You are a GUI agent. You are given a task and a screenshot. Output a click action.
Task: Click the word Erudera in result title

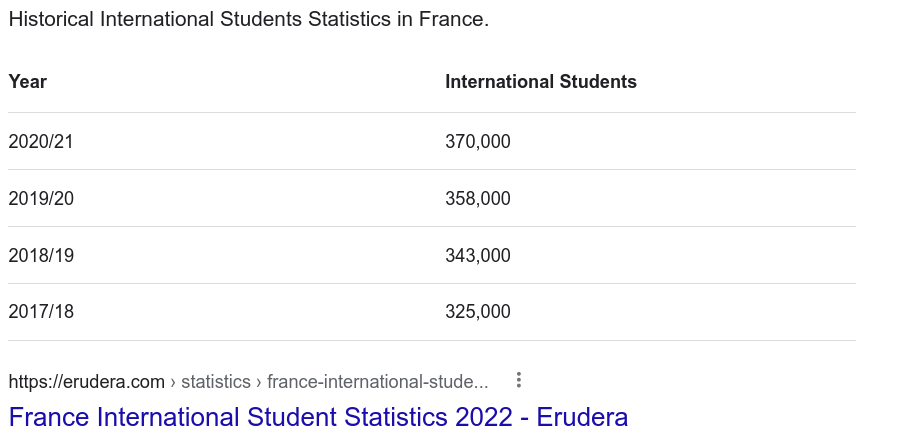pyautogui.click(x=582, y=417)
